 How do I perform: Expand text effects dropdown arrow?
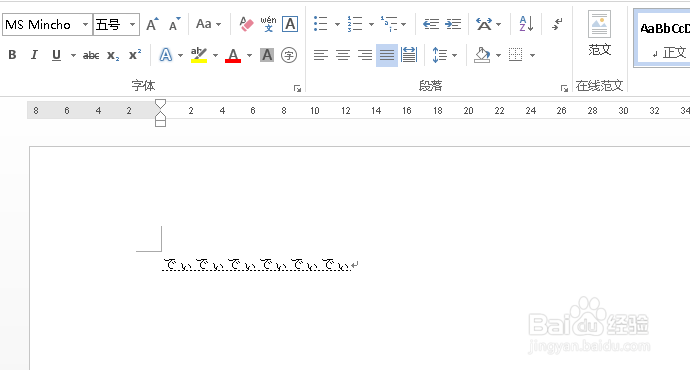(180, 55)
